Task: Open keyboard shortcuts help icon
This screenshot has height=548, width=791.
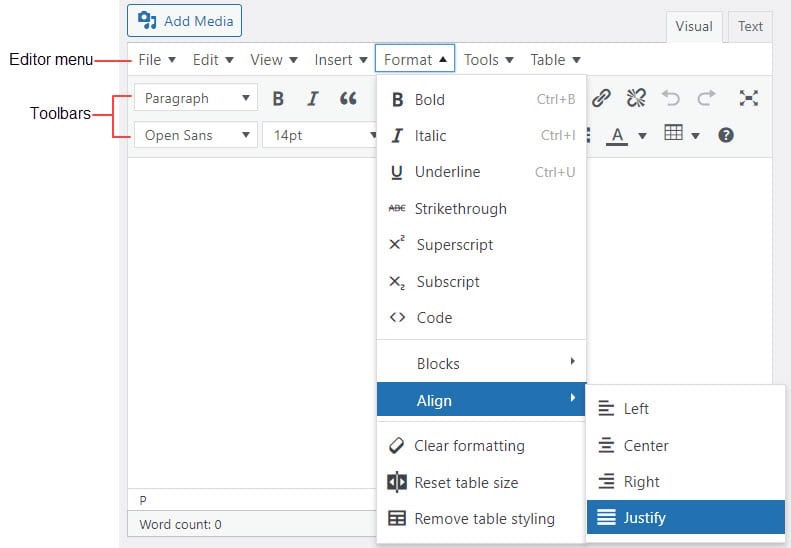Action: [x=725, y=135]
